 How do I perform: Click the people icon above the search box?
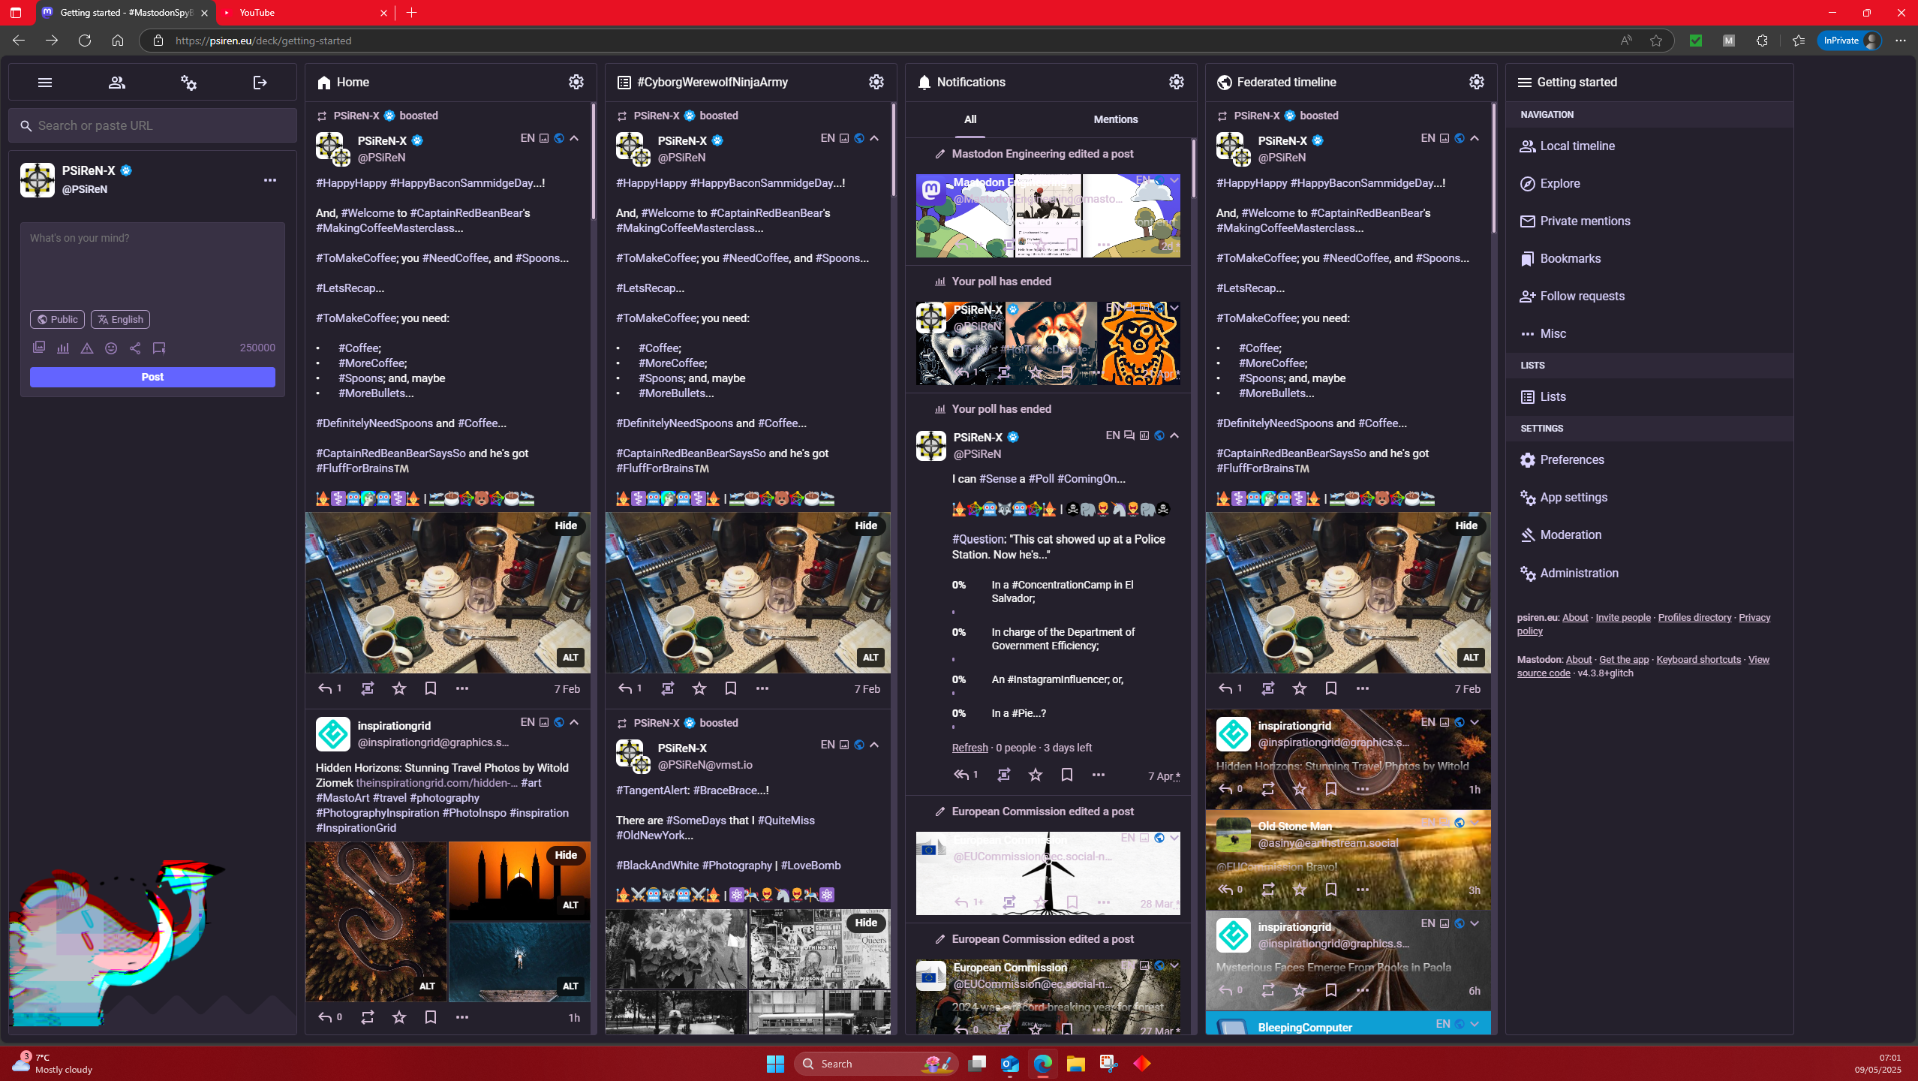tap(117, 83)
